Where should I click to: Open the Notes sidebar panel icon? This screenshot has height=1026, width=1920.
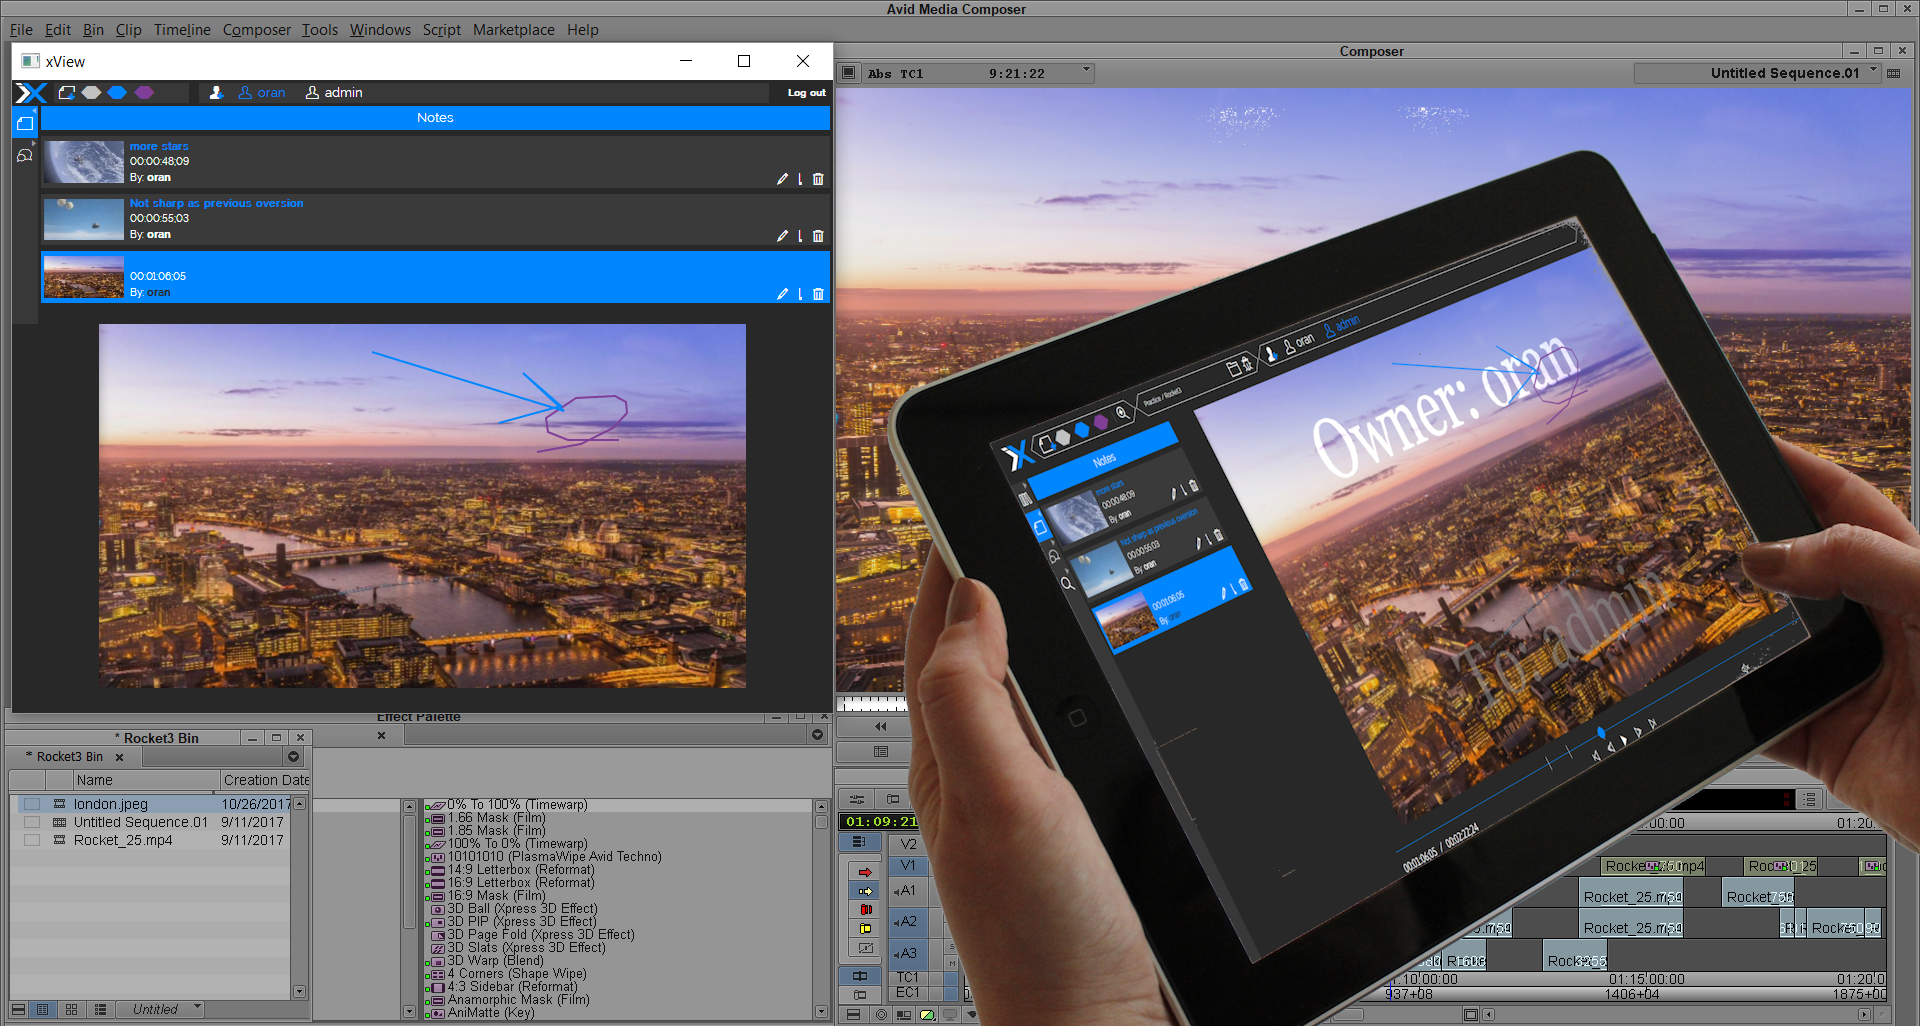25,124
